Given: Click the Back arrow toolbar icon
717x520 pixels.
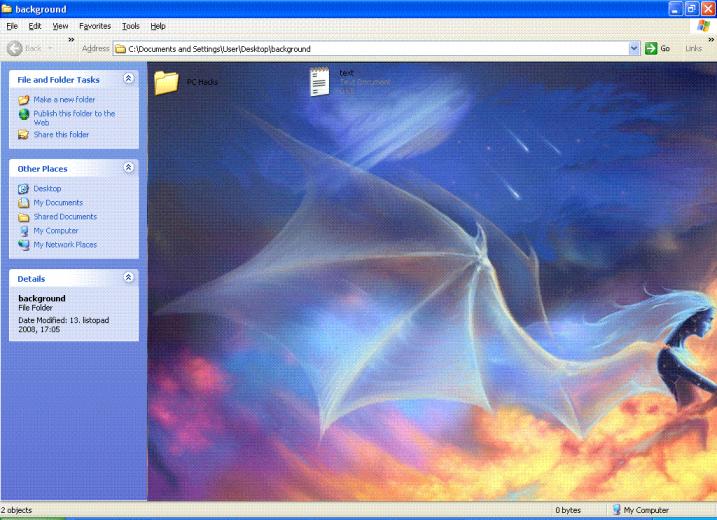Looking at the screenshot, I should pyautogui.click(x=15, y=48).
